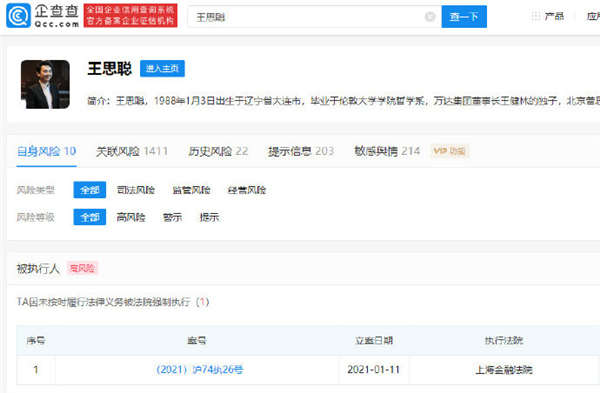This screenshot has width=600, height=393.
Task: Click the Qcc.com logo icon
Action: 18,16
